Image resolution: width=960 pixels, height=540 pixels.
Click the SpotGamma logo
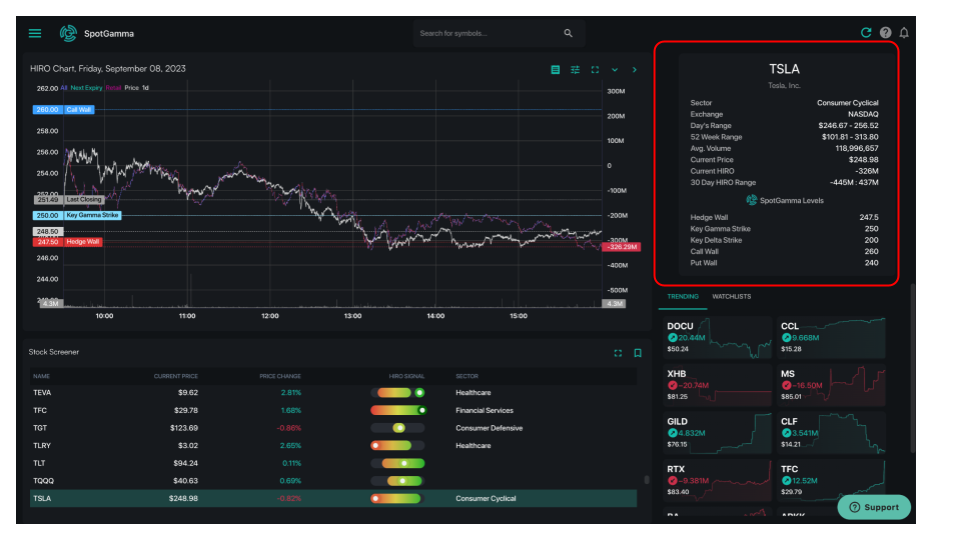68,33
